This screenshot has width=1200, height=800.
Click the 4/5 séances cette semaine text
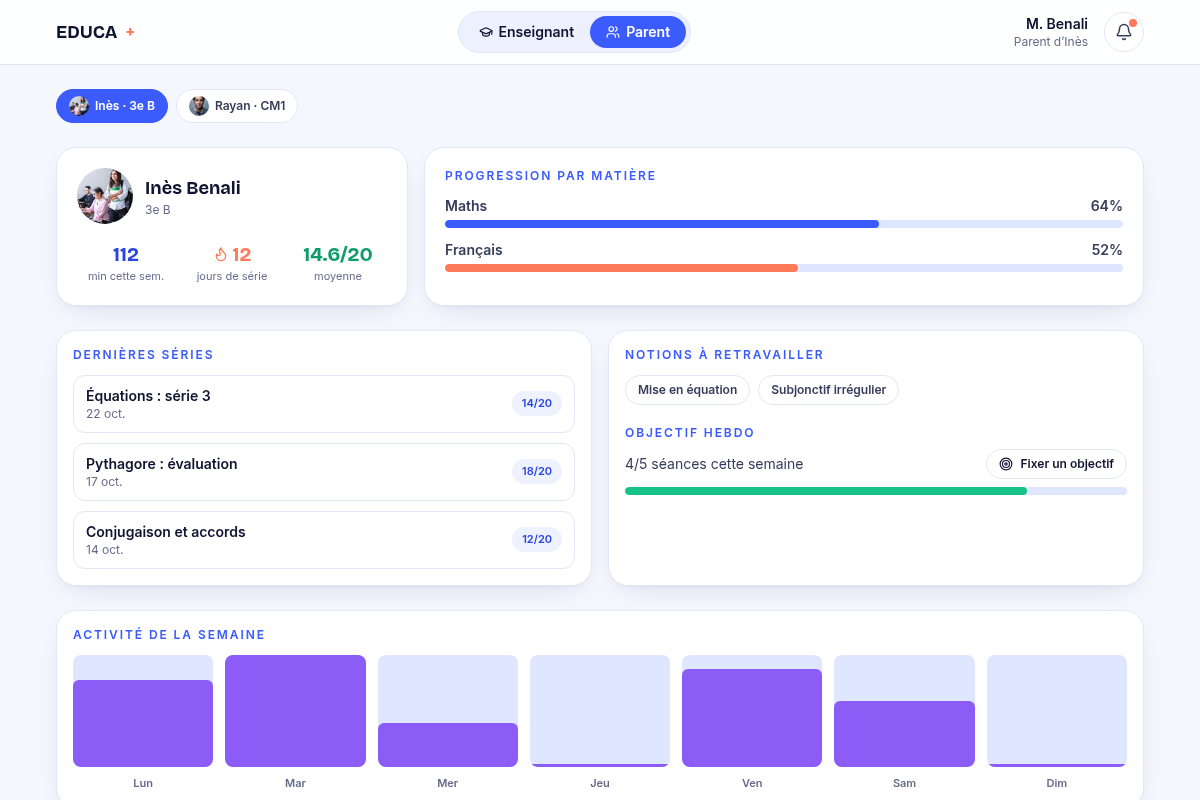point(714,464)
